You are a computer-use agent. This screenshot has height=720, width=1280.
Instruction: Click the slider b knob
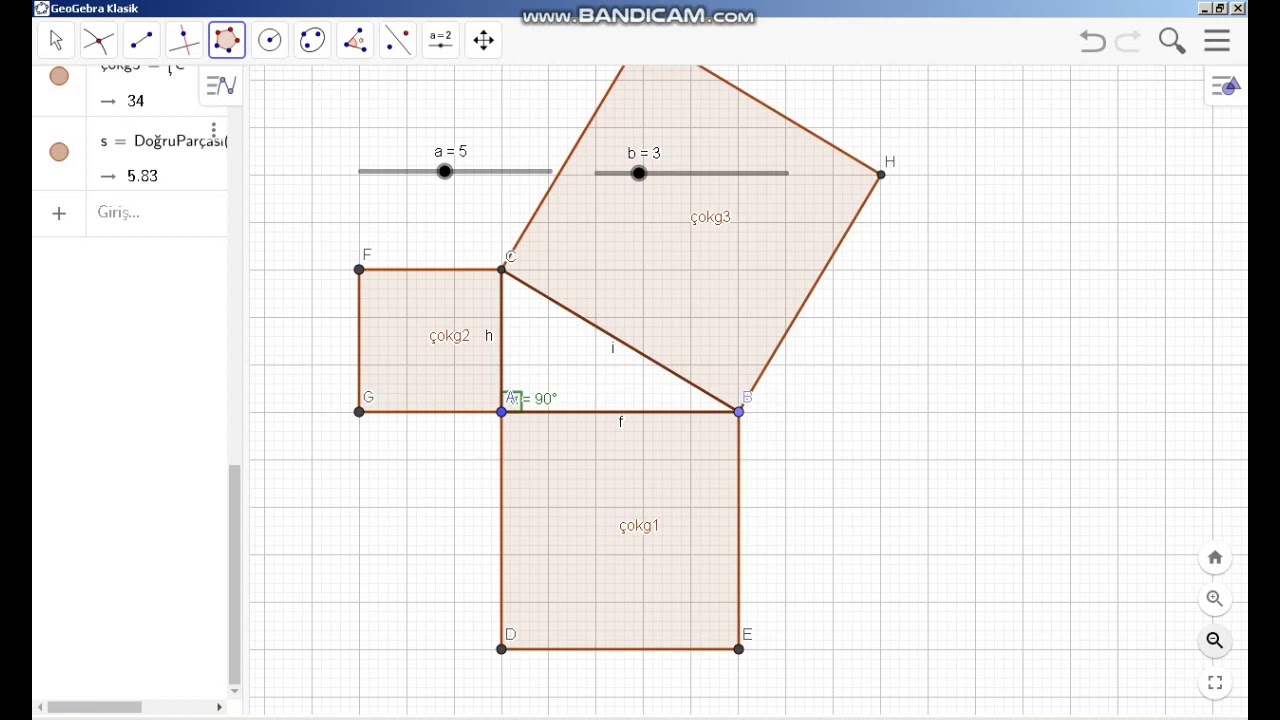[639, 173]
